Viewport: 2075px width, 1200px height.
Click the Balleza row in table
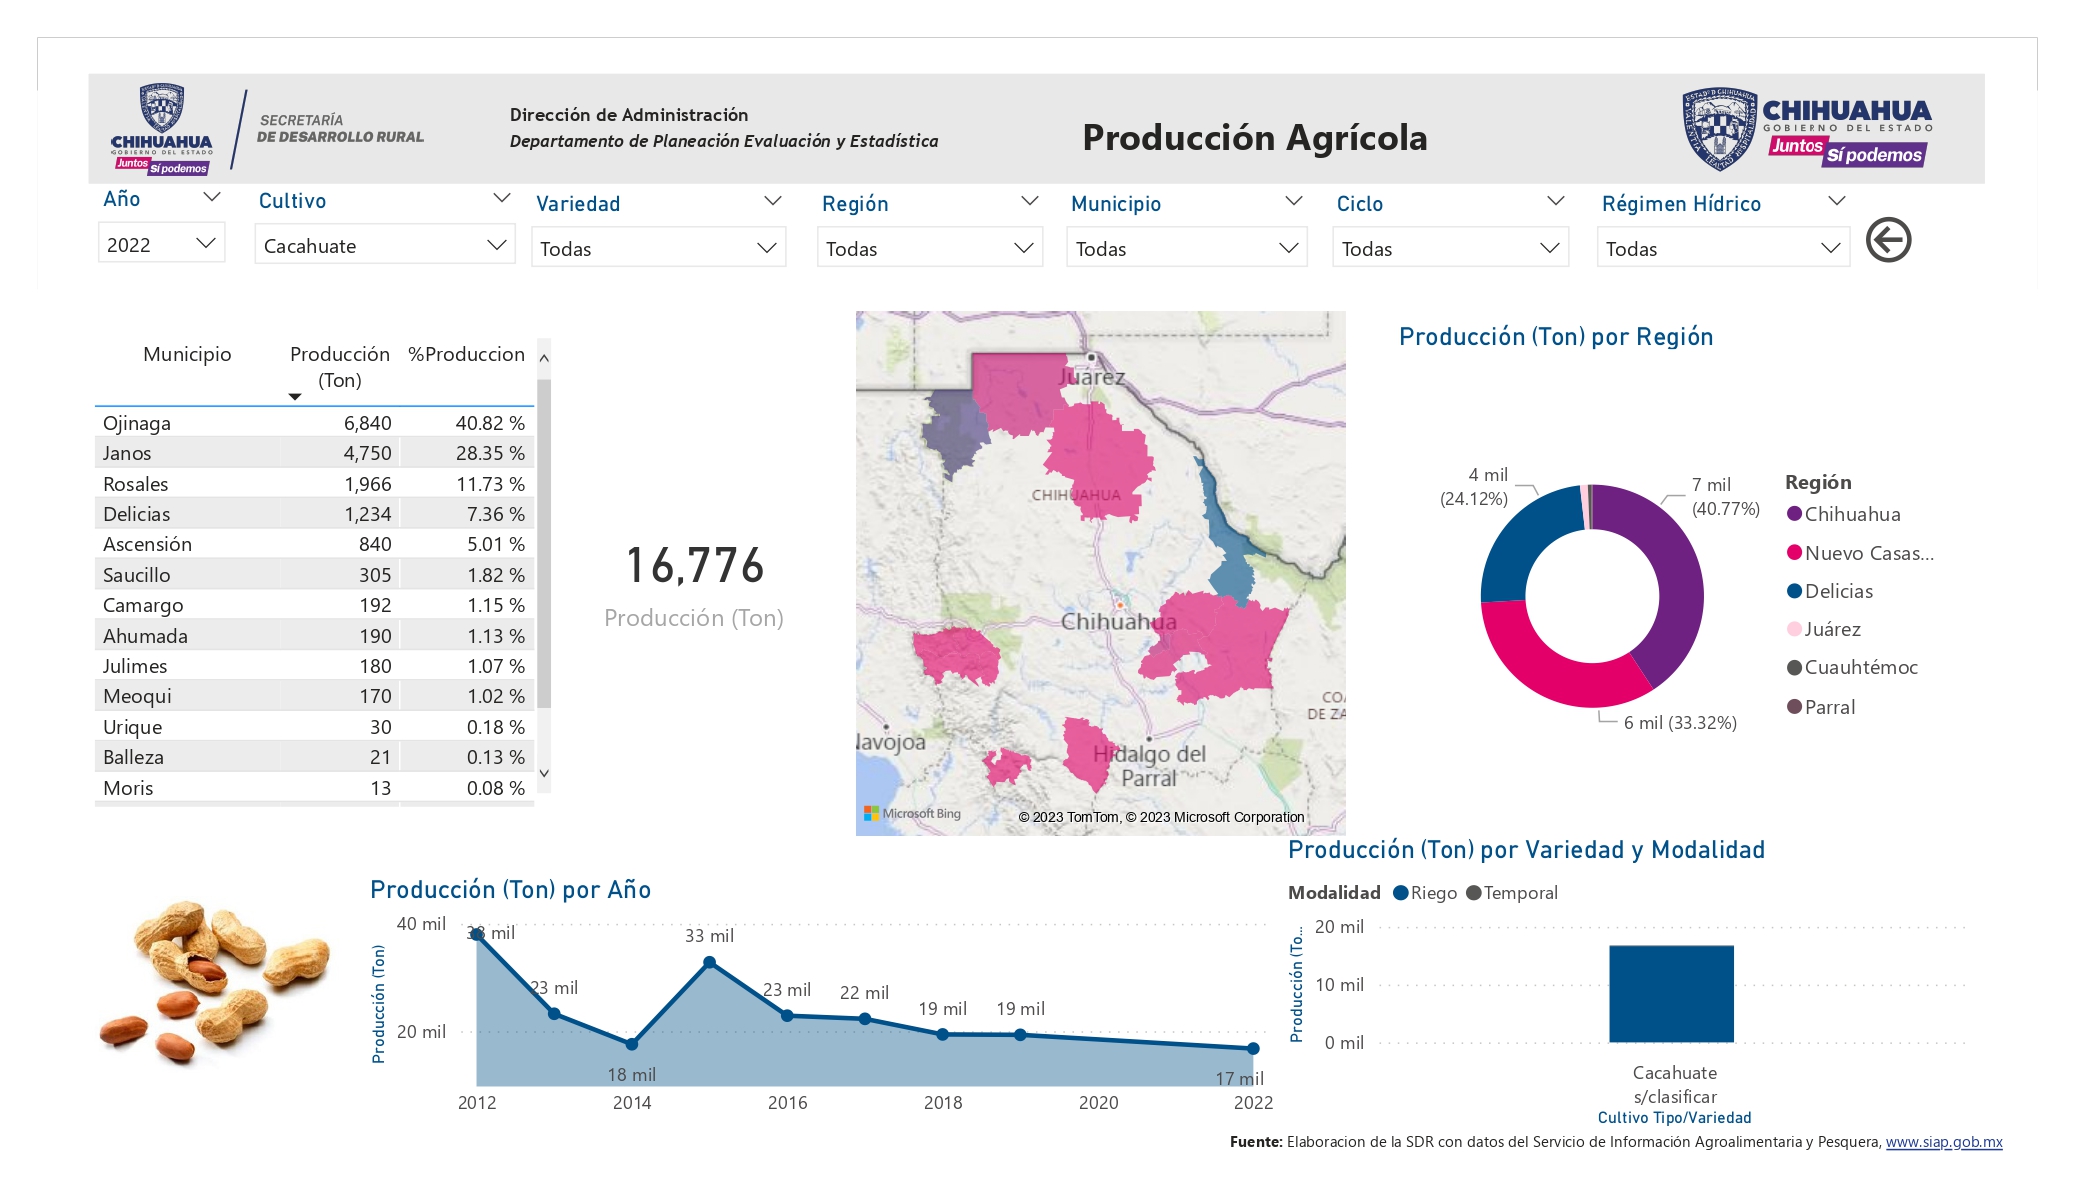tap(314, 757)
